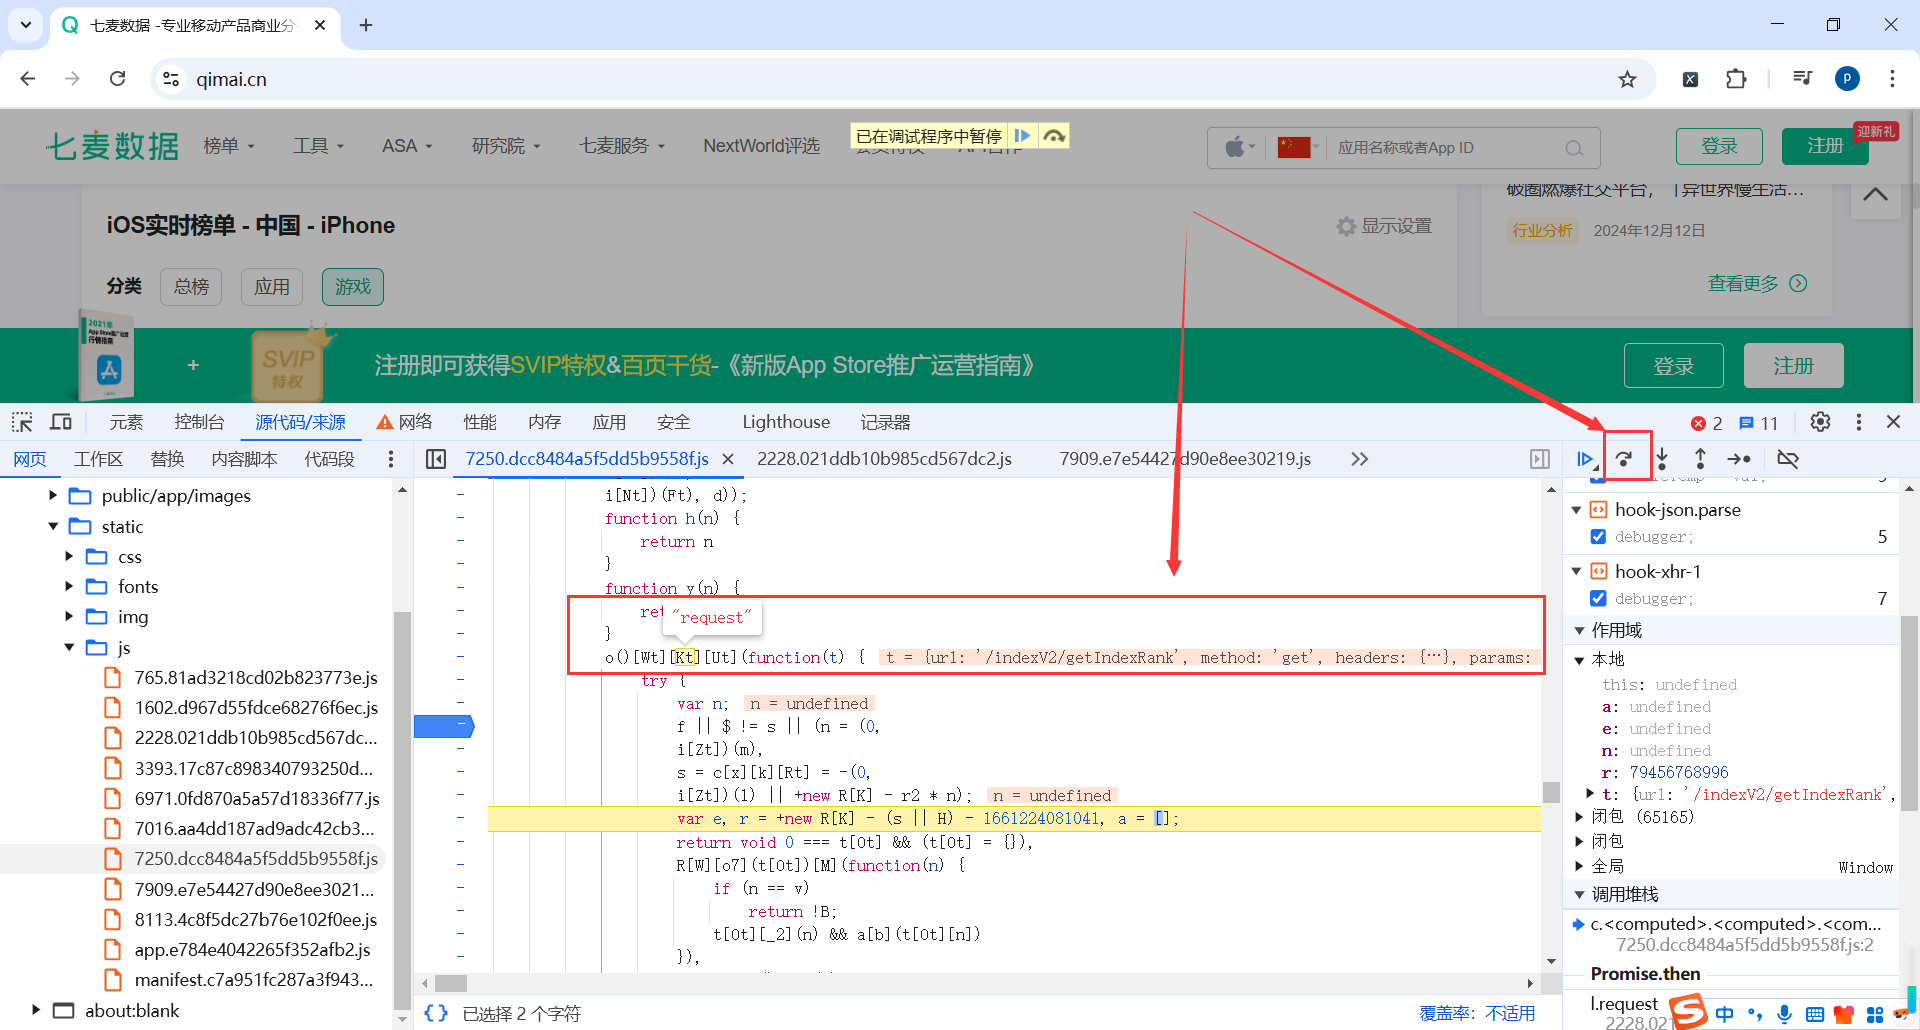1920x1030 pixels.
Task: Open the 工具 navigation dropdown
Action: [x=318, y=146]
